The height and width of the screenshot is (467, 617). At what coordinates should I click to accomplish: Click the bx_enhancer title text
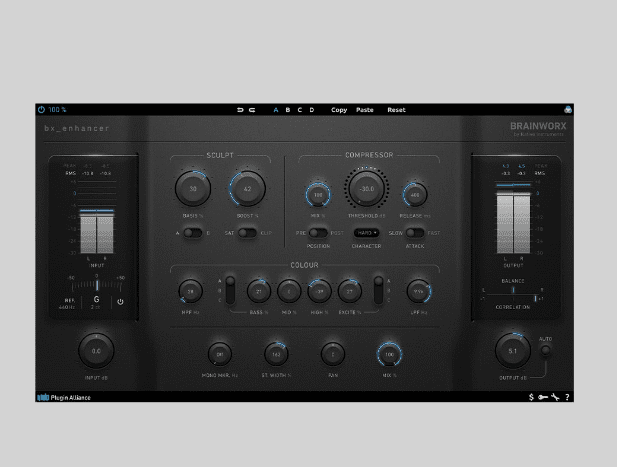76,128
